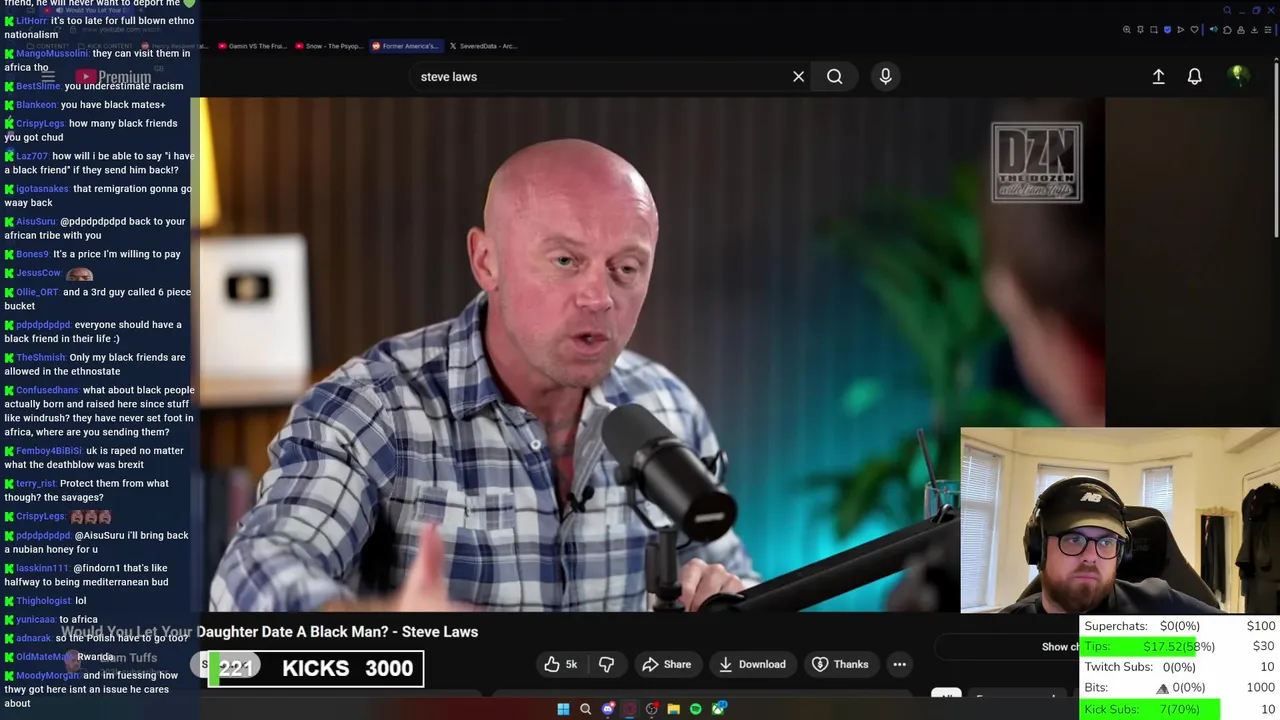Viewport: 1280px width, 720px height.
Task: Toggle the blue shield ad-blocker icon
Action: 1167,30
